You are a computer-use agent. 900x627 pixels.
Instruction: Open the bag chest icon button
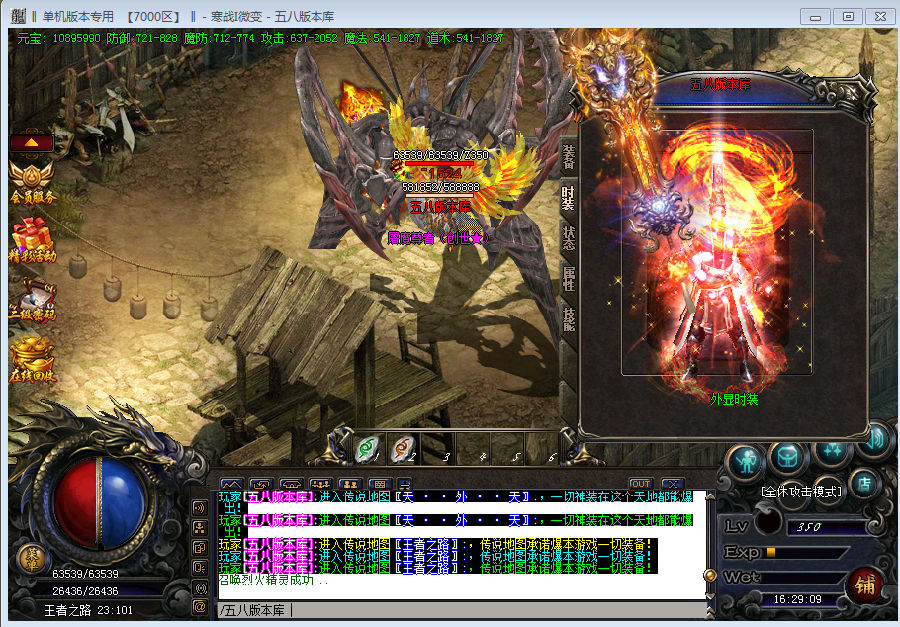pyautogui.click(x=789, y=456)
